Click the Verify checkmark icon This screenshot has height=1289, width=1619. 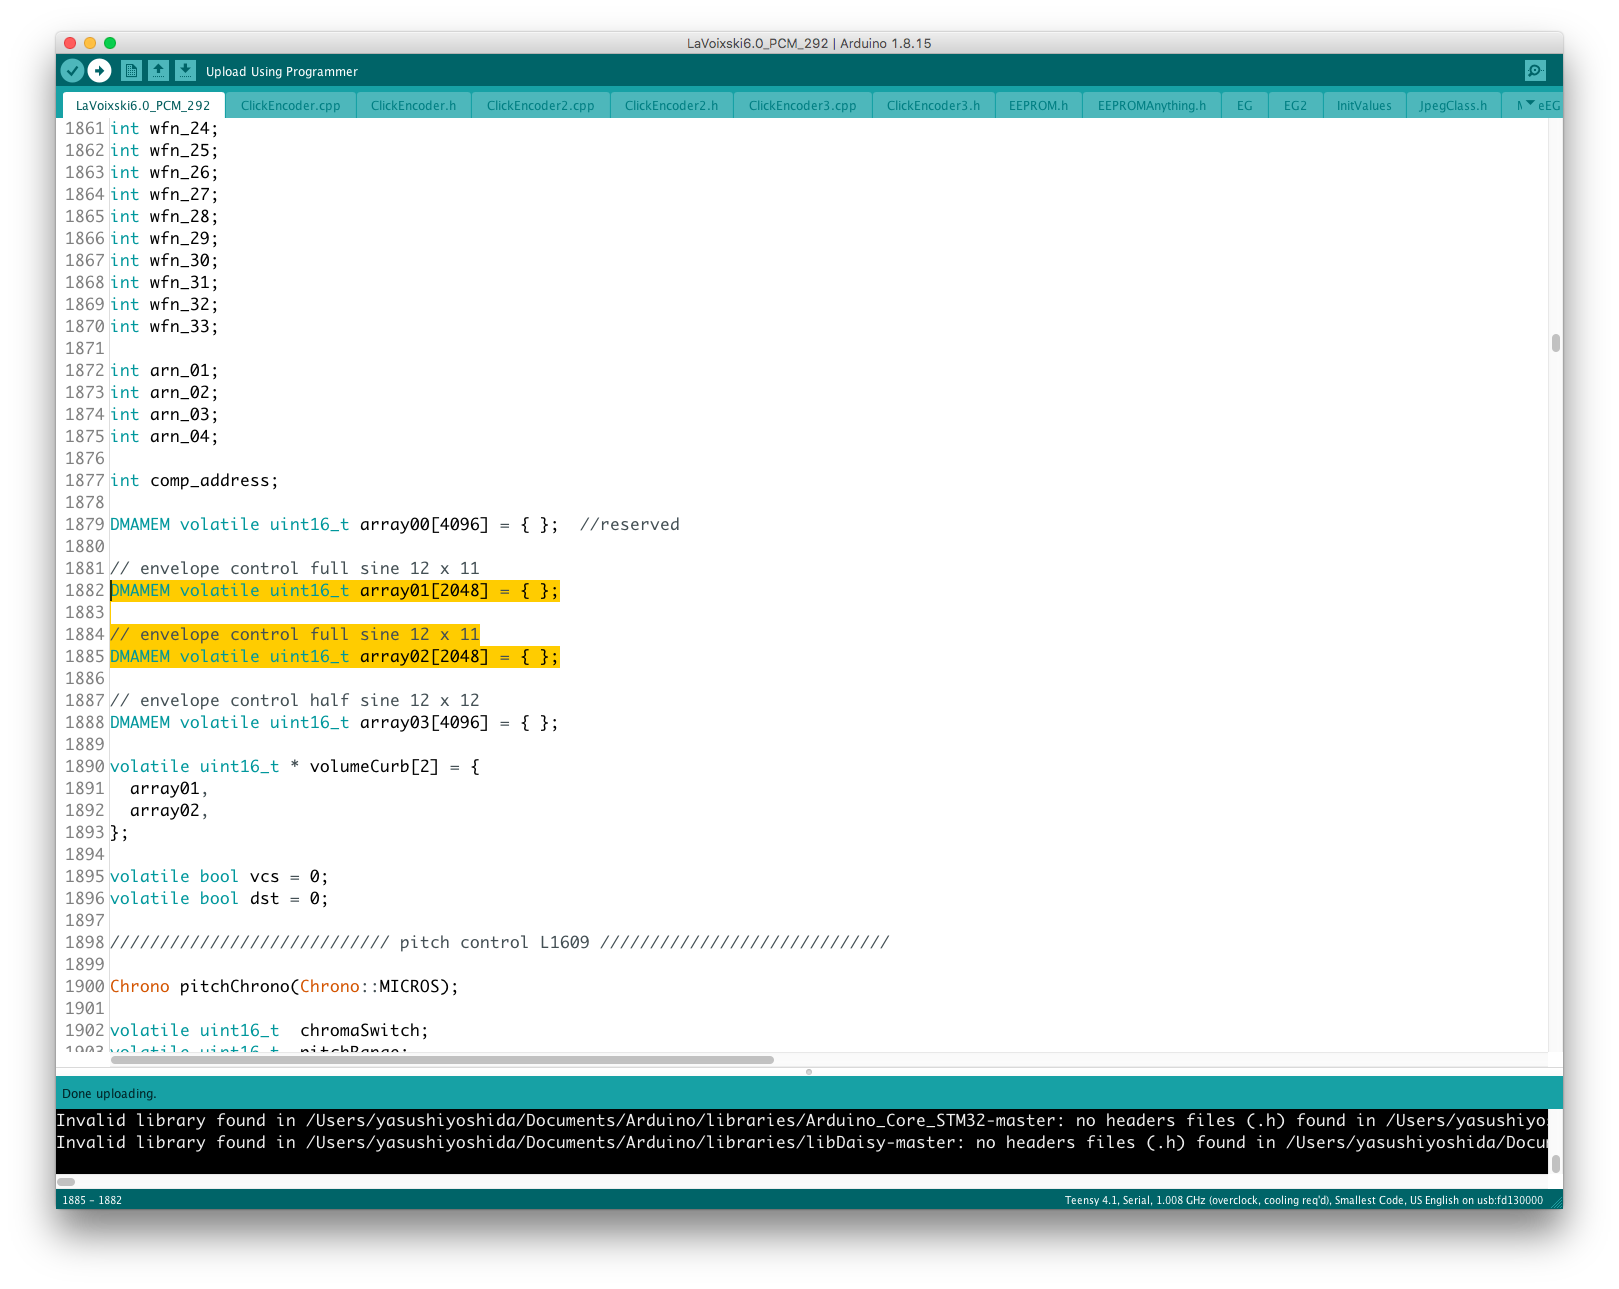coord(72,71)
